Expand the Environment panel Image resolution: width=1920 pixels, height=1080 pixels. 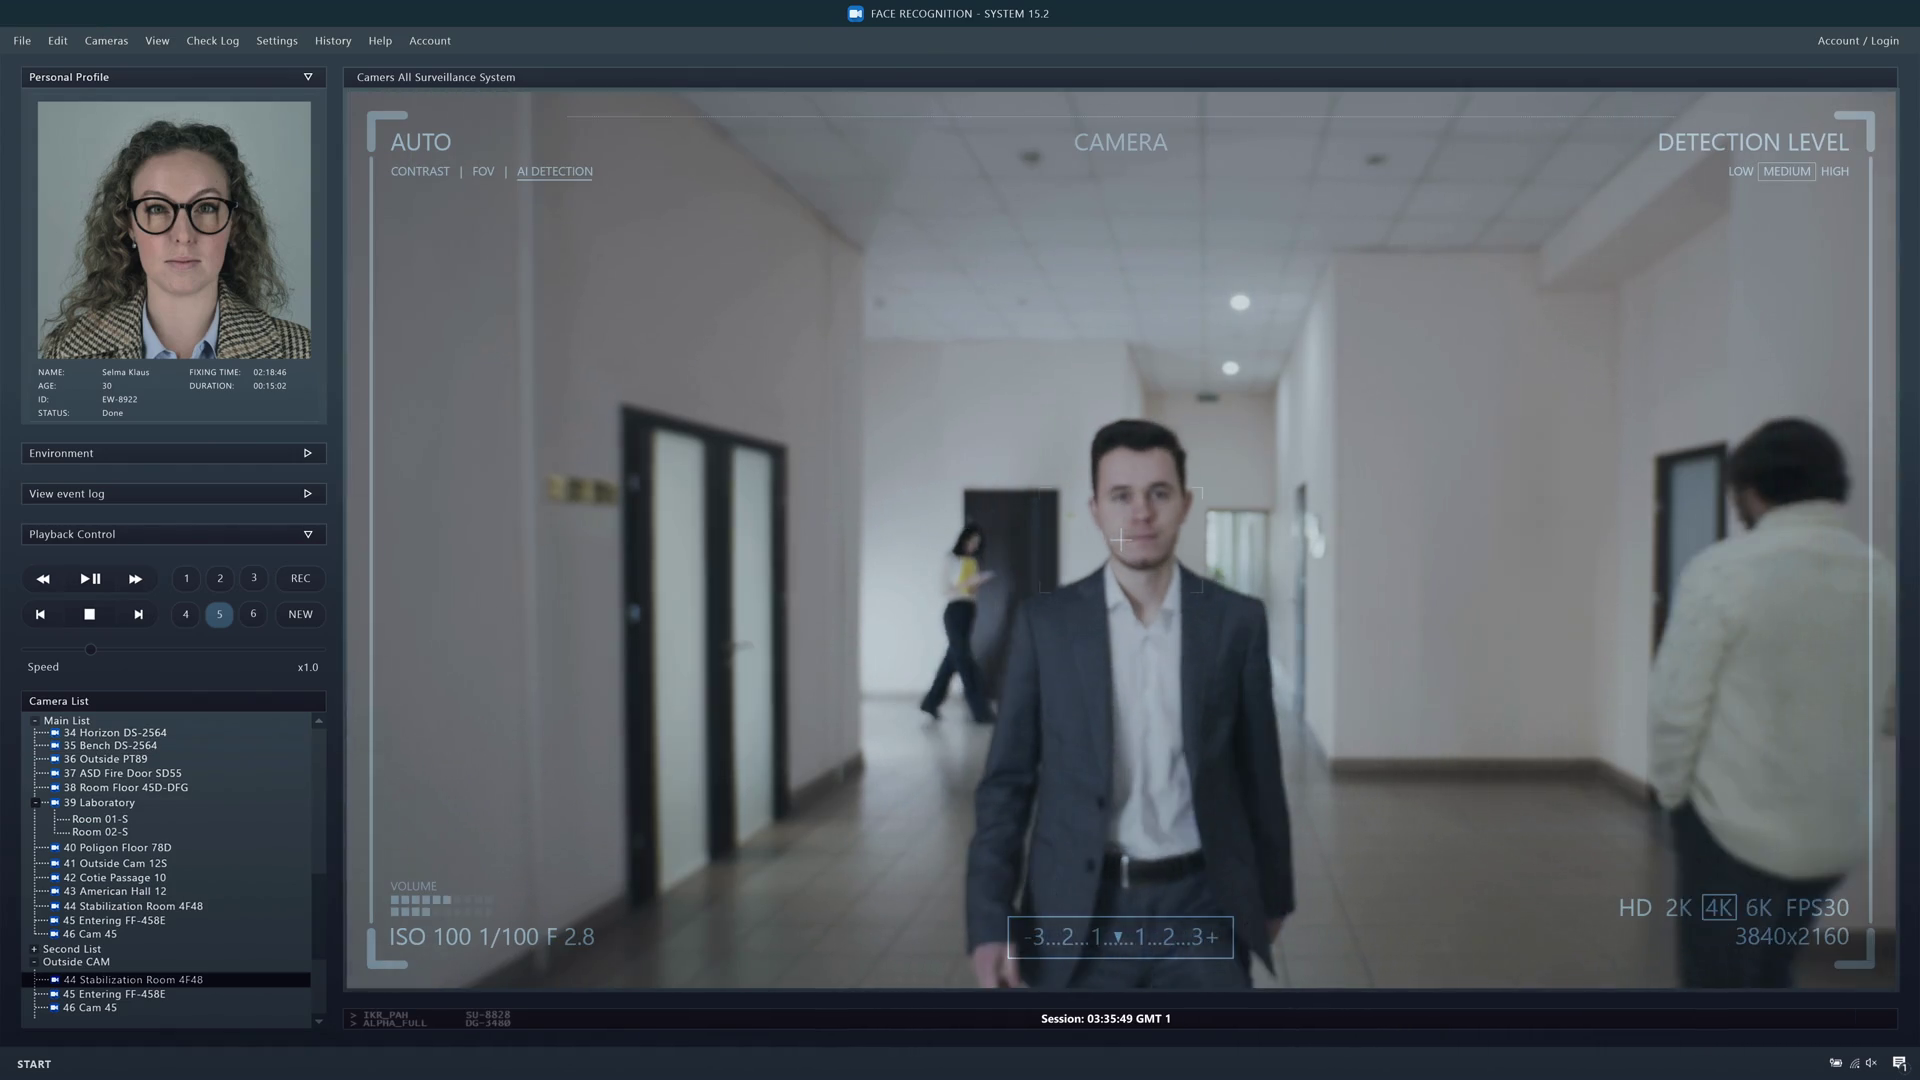pos(308,453)
